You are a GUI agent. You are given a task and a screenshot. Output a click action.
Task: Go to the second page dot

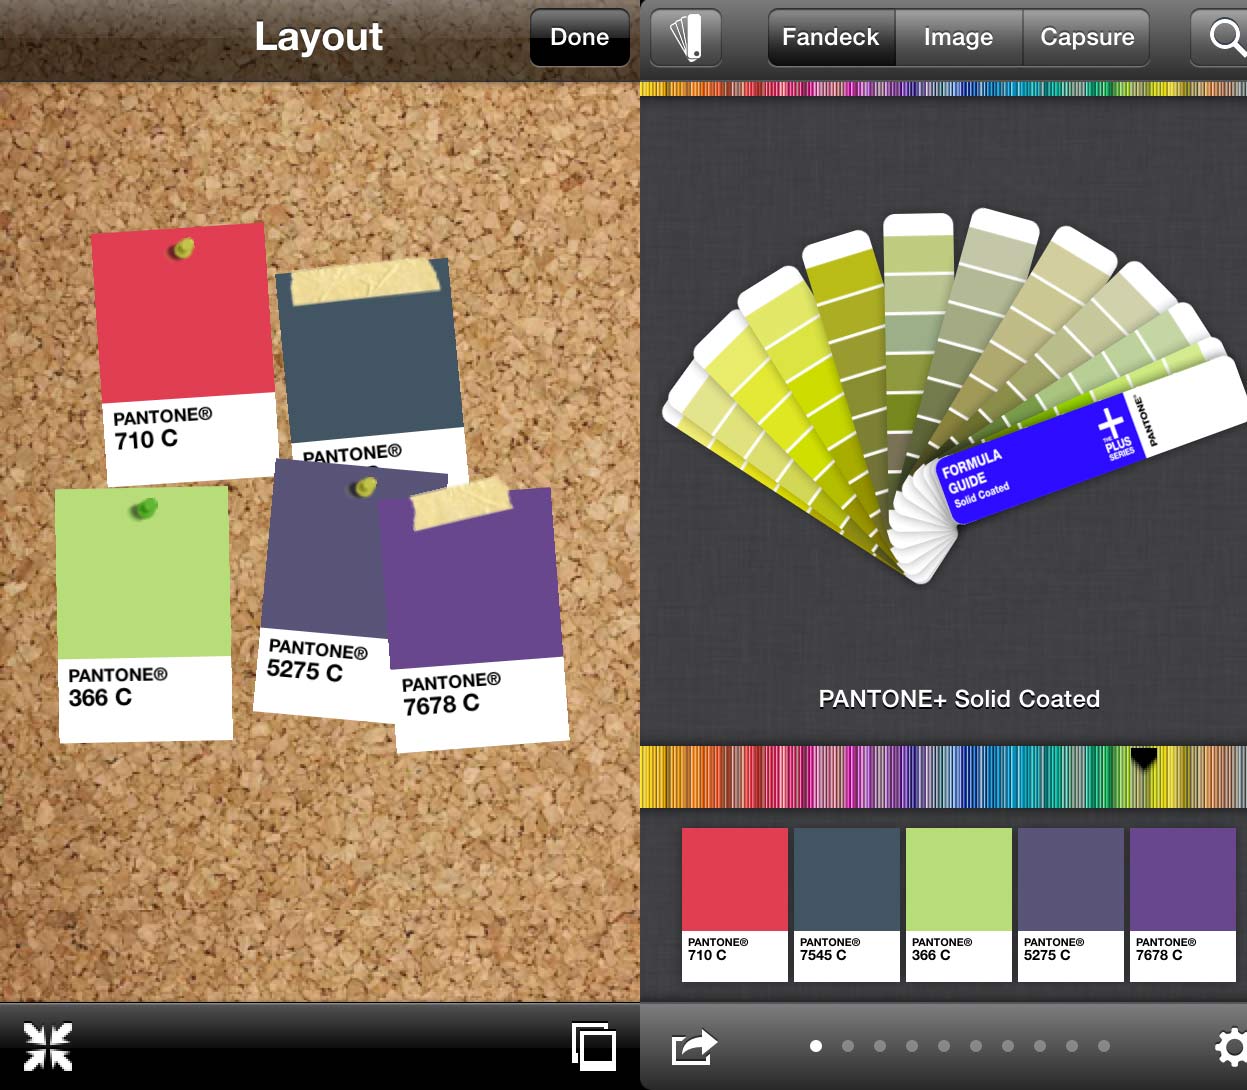pos(848,1046)
